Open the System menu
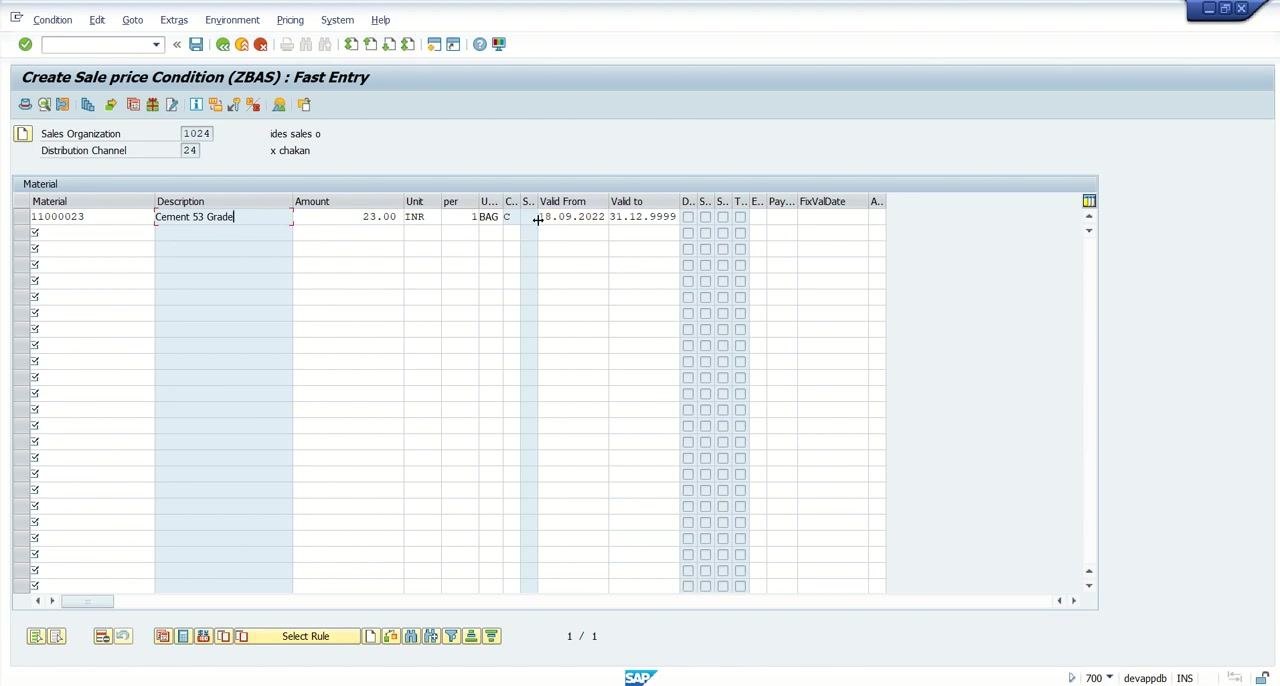This screenshot has width=1280, height=686. pos(337,20)
